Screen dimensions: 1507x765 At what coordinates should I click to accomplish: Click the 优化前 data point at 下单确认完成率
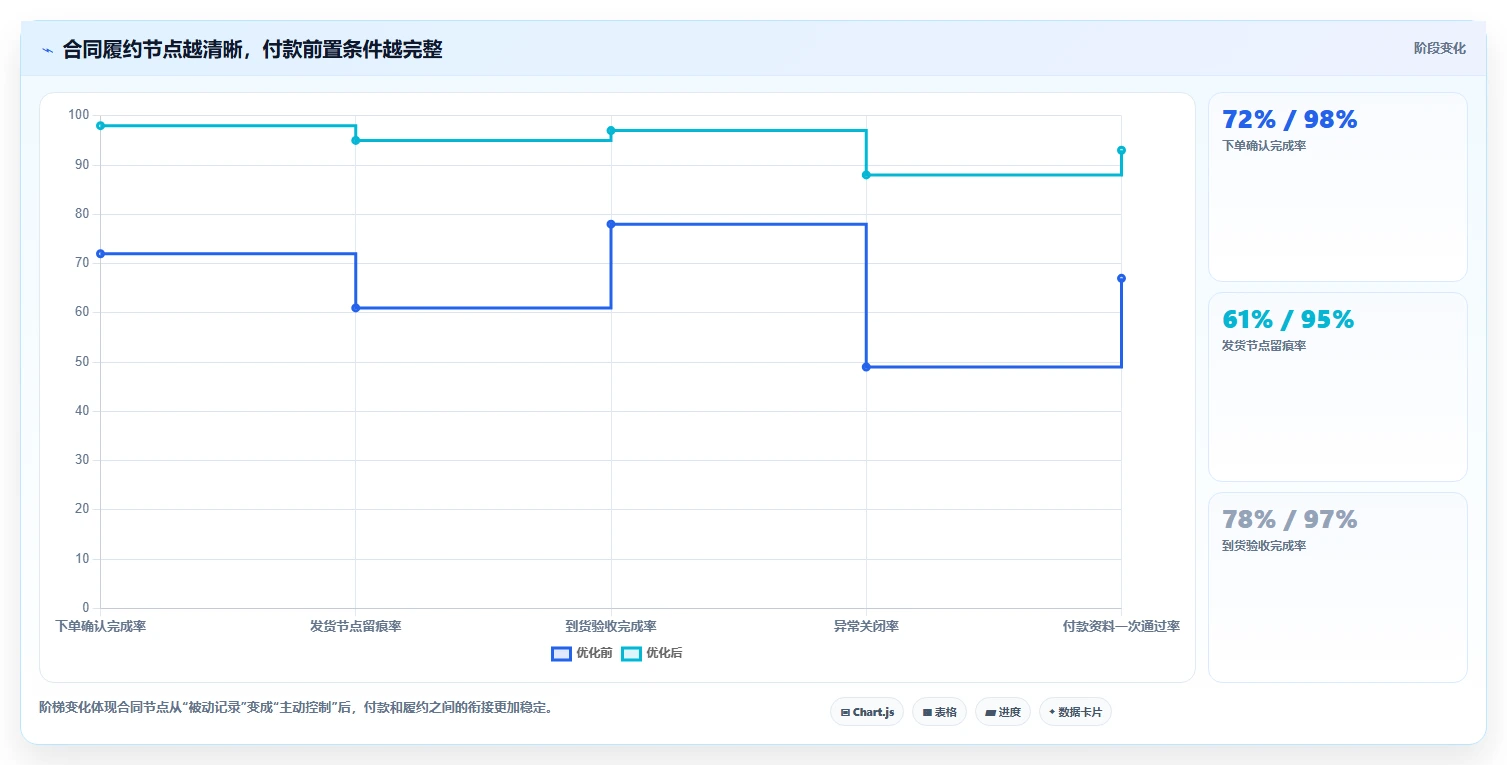pyautogui.click(x=100, y=254)
